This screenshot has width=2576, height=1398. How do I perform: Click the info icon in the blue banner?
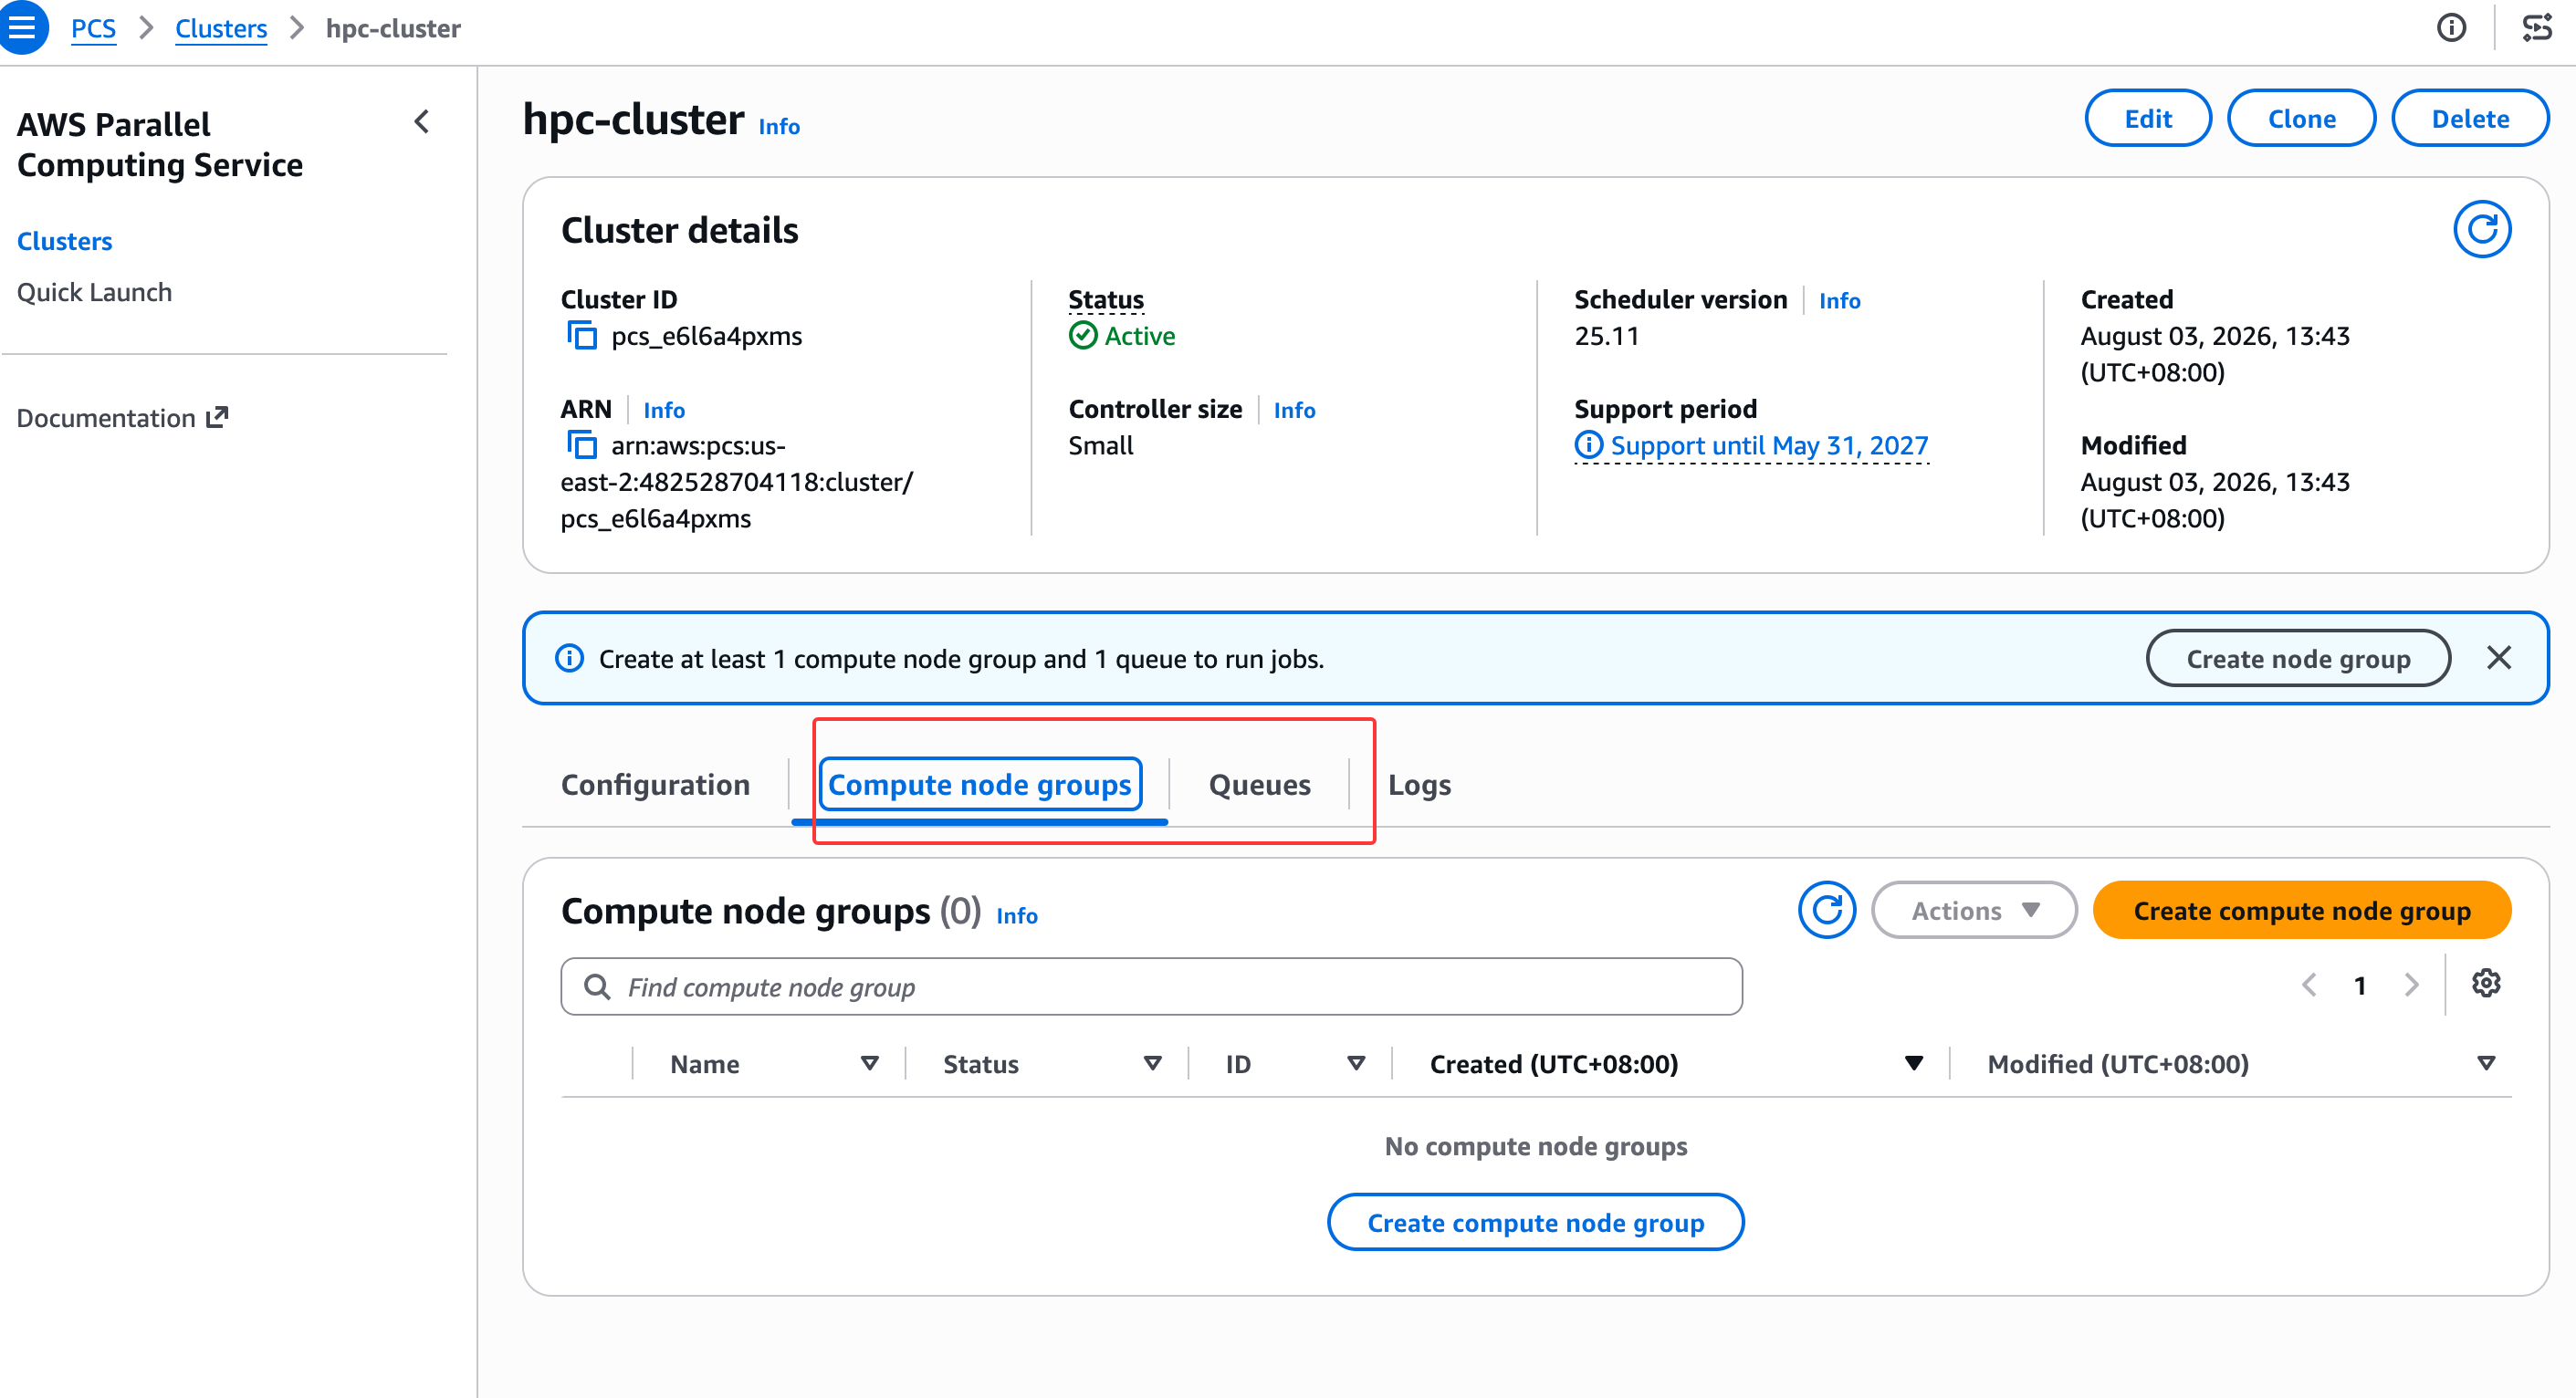coord(569,658)
